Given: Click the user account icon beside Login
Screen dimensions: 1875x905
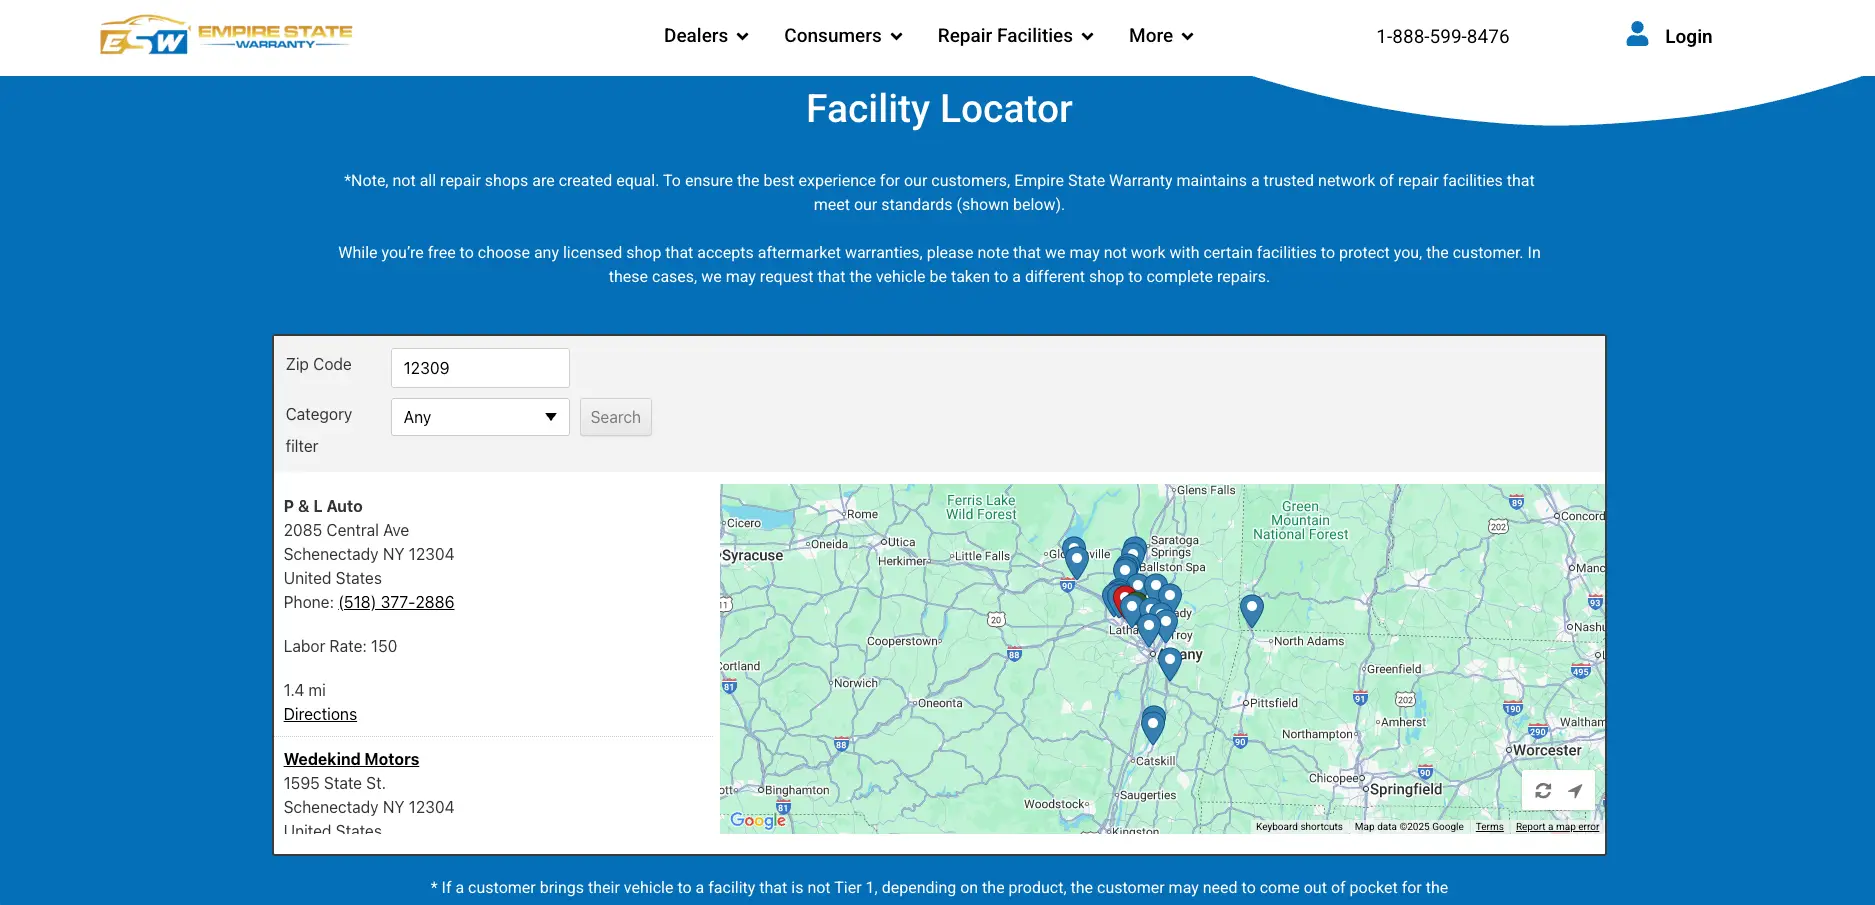Looking at the screenshot, I should coord(1637,35).
